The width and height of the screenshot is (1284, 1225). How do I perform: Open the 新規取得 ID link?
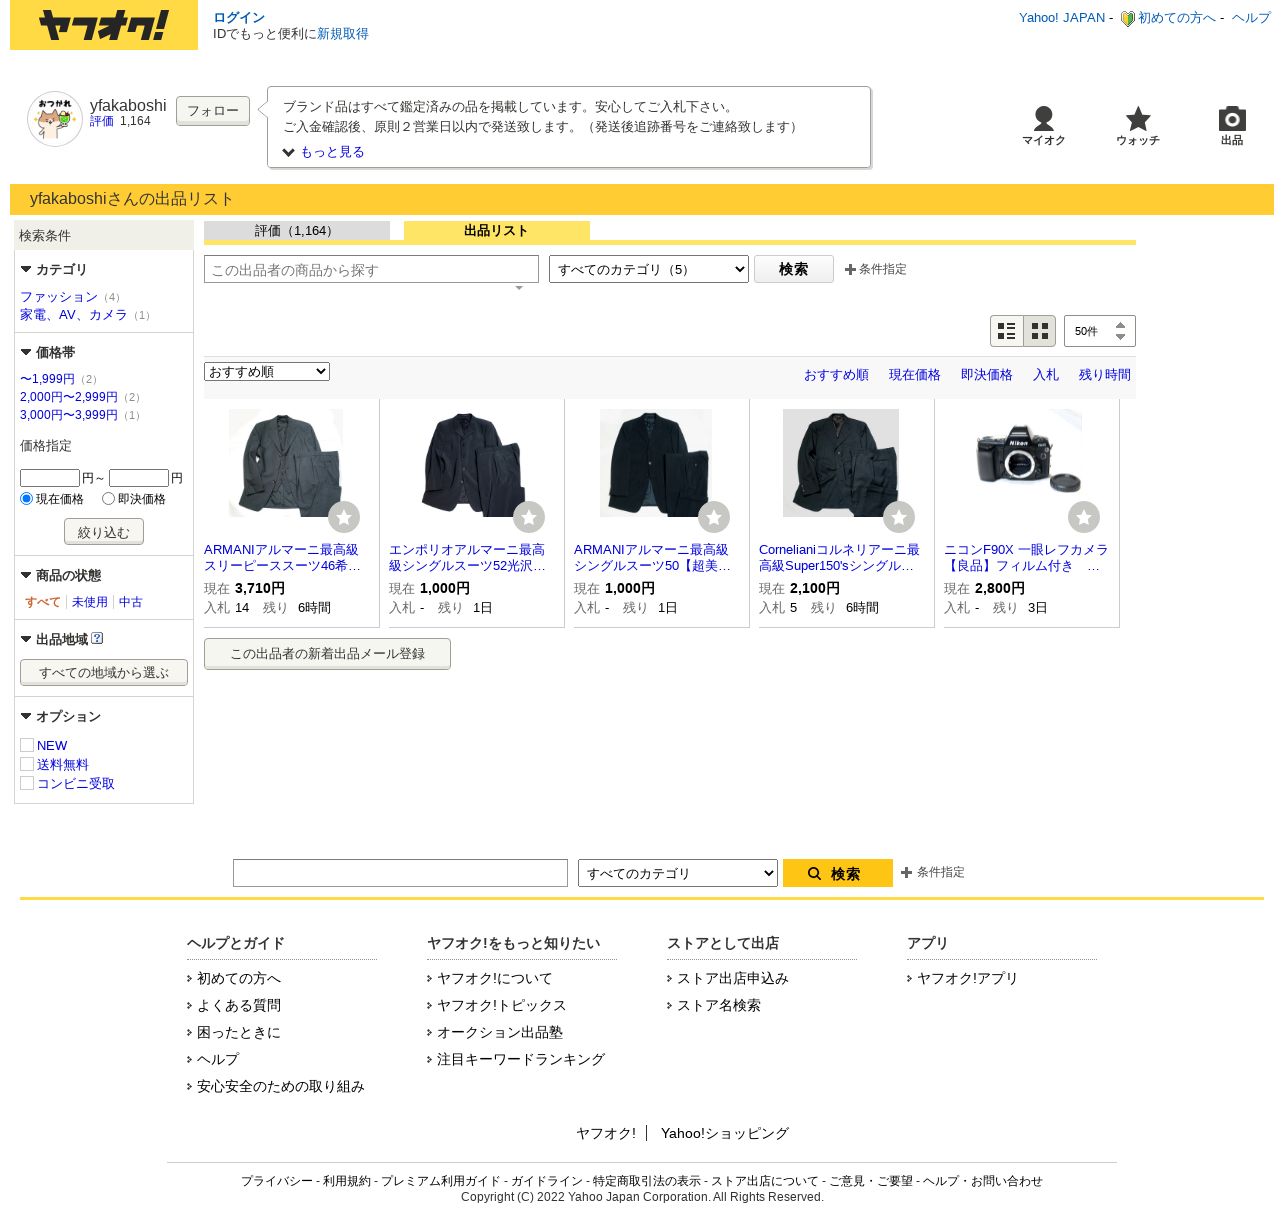(x=343, y=34)
